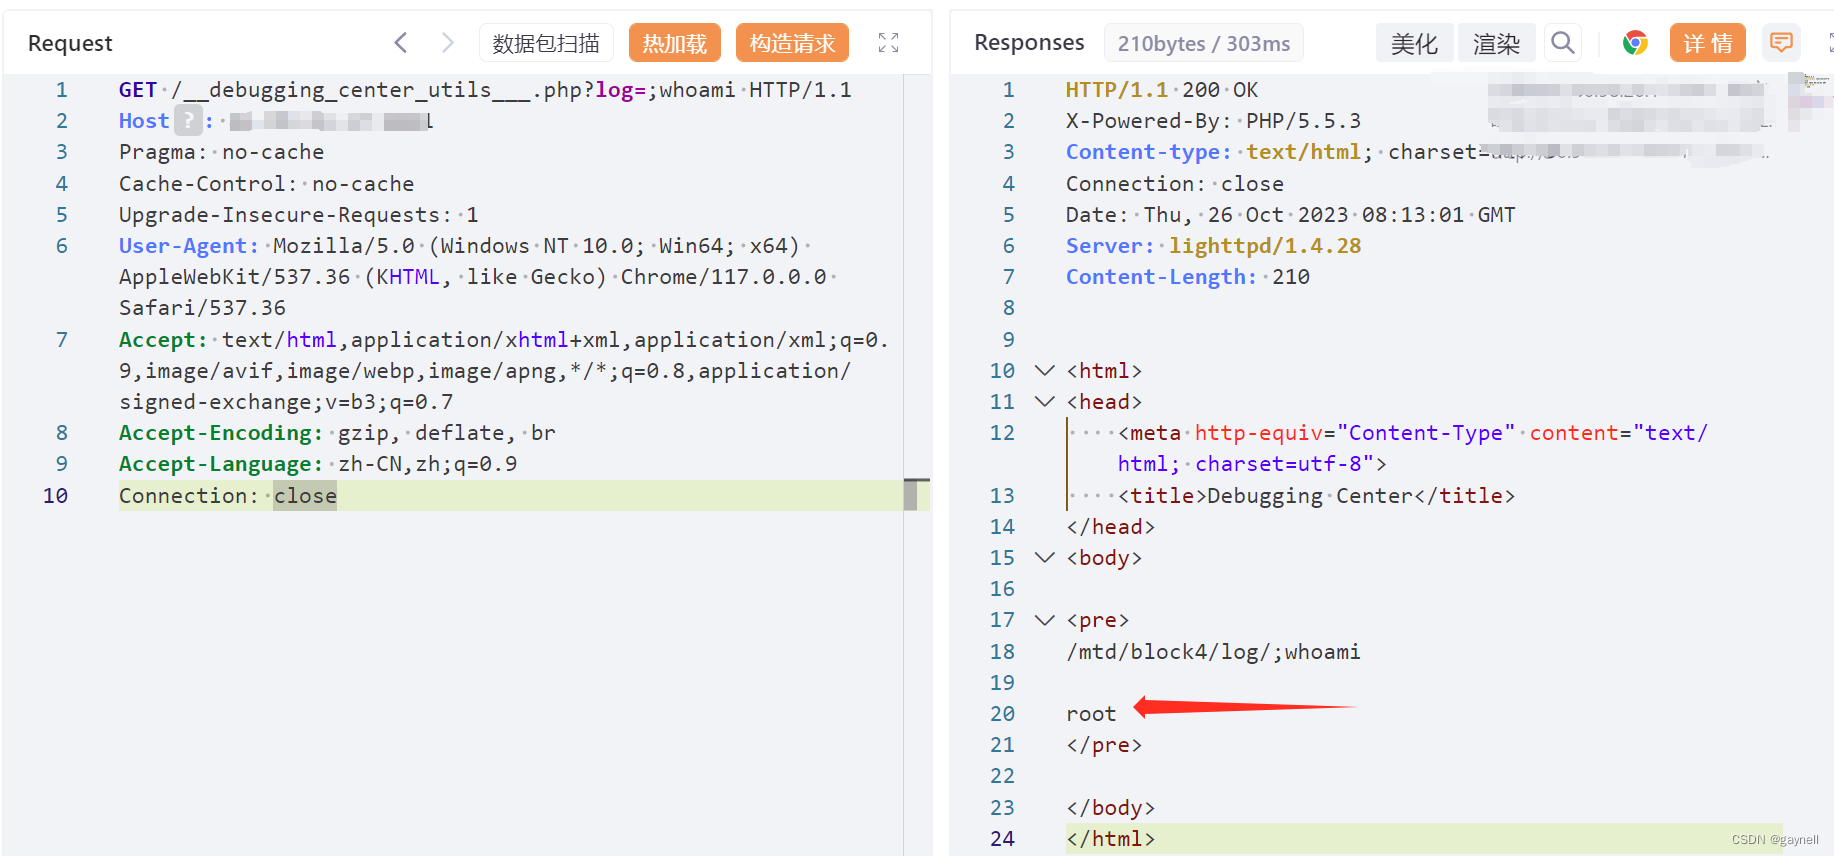Click the Upgrade-Insecure-Requests header line

pyautogui.click(x=299, y=215)
